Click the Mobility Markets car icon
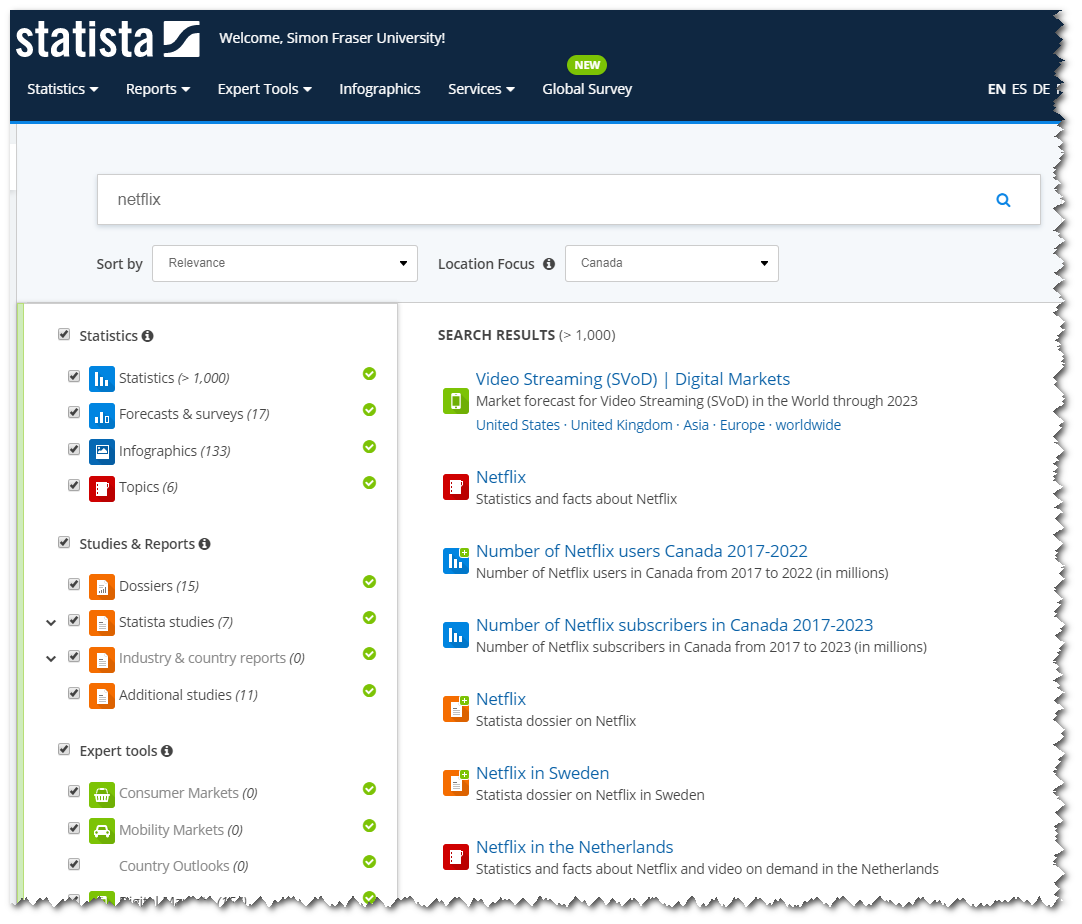 (101, 831)
